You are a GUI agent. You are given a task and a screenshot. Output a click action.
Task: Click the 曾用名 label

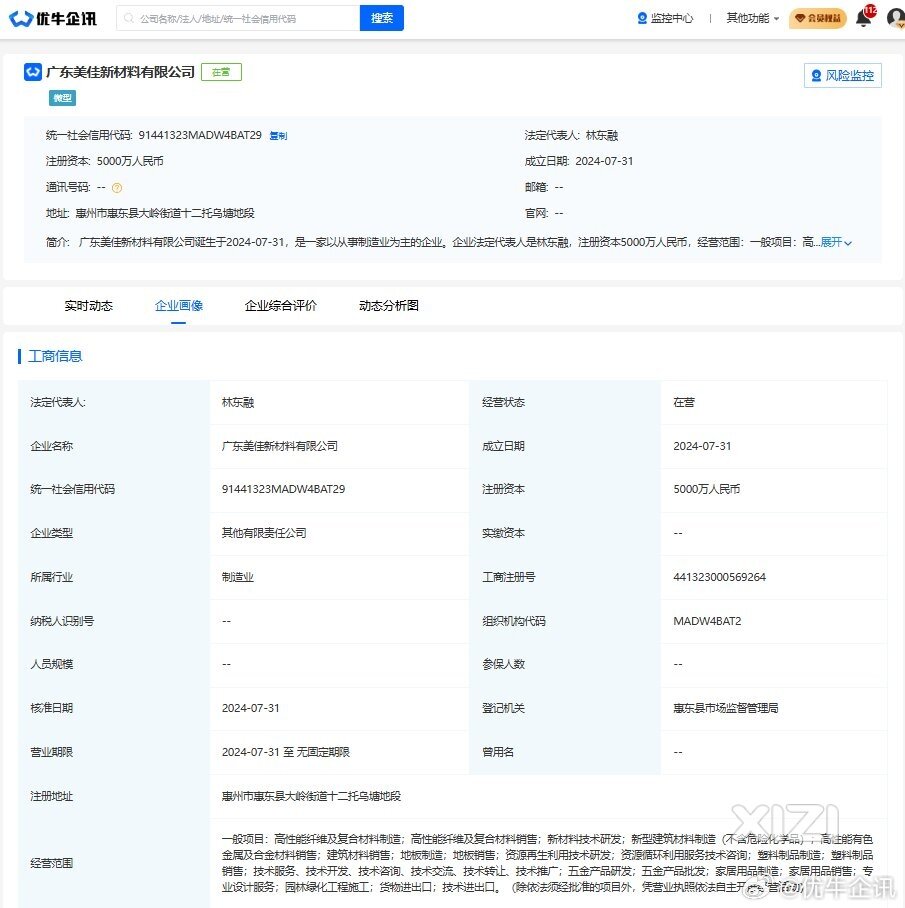point(498,752)
